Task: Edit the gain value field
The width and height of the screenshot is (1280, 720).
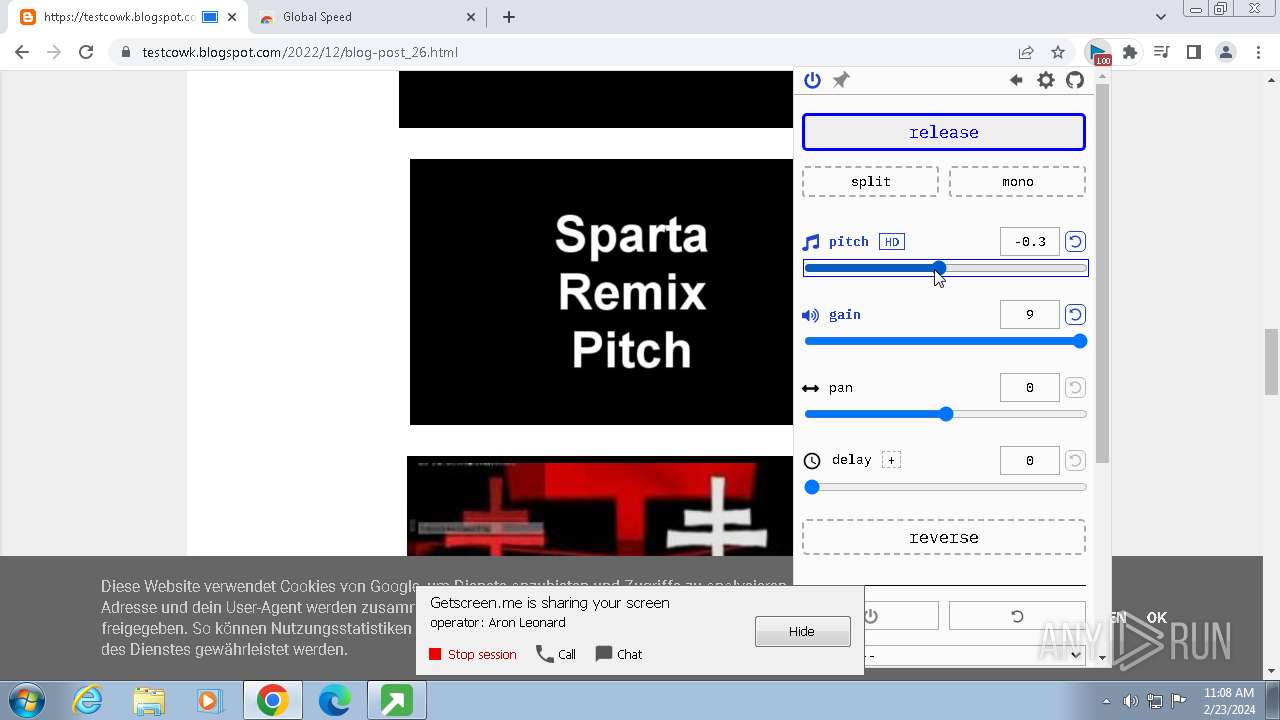Action: pos(1029,314)
